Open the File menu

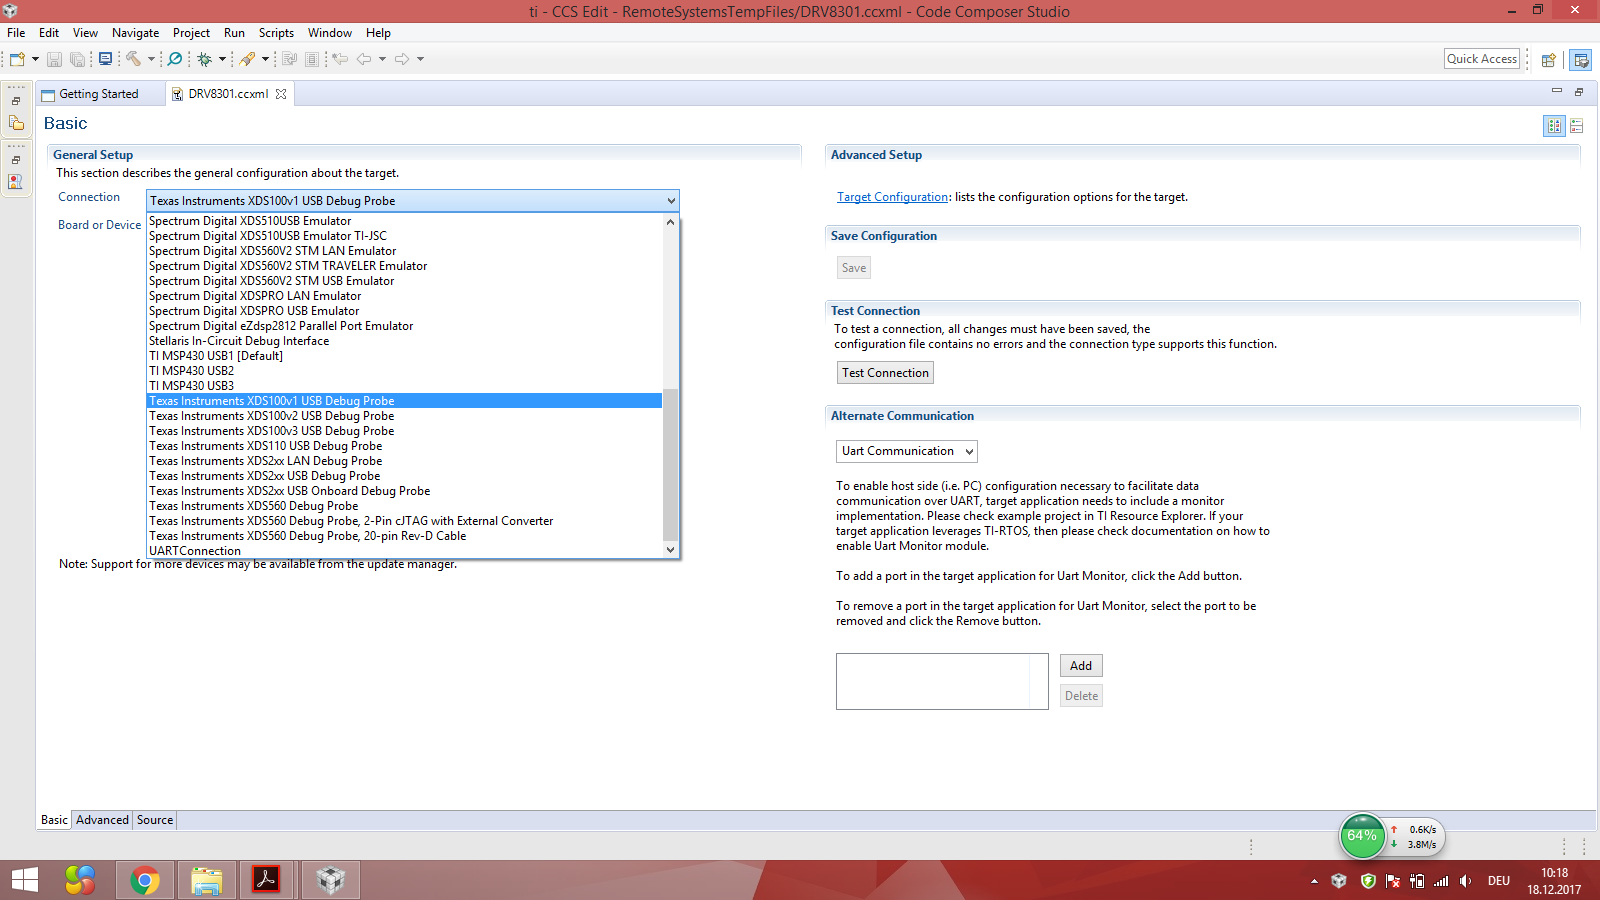(x=16, y=33)
